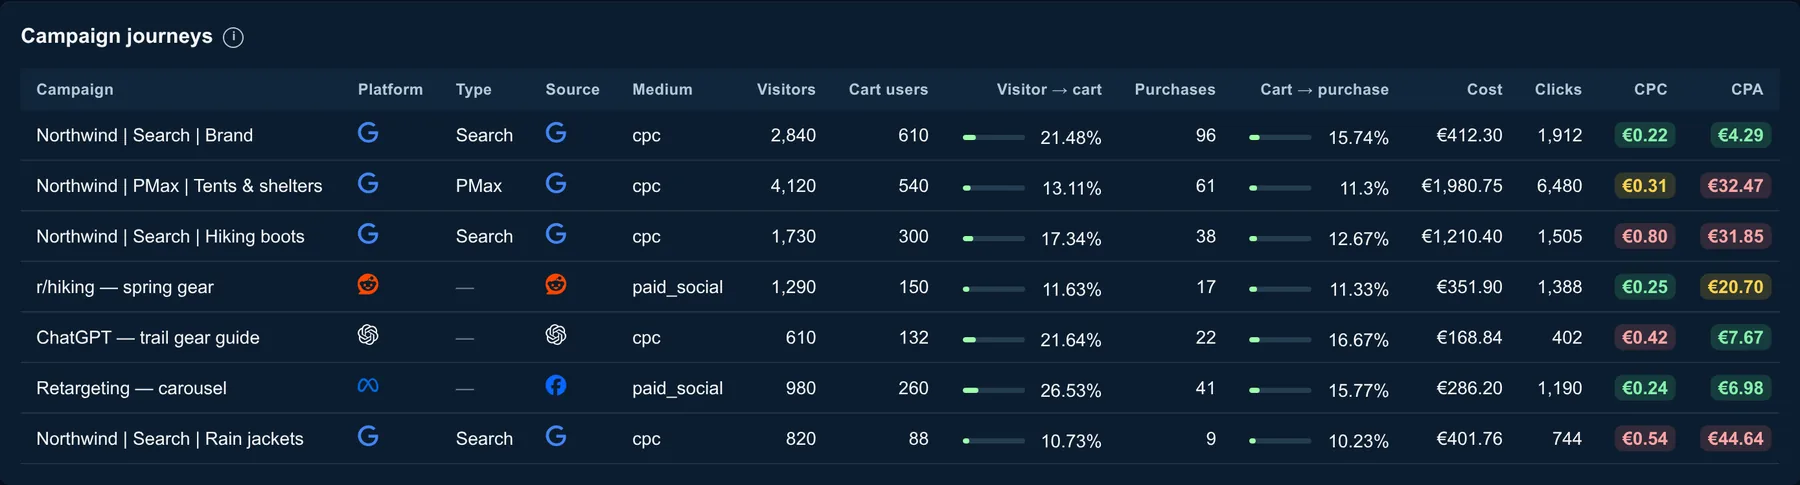Sort by the Purchases column header

pyautogui.click(x=1175, y=90)
